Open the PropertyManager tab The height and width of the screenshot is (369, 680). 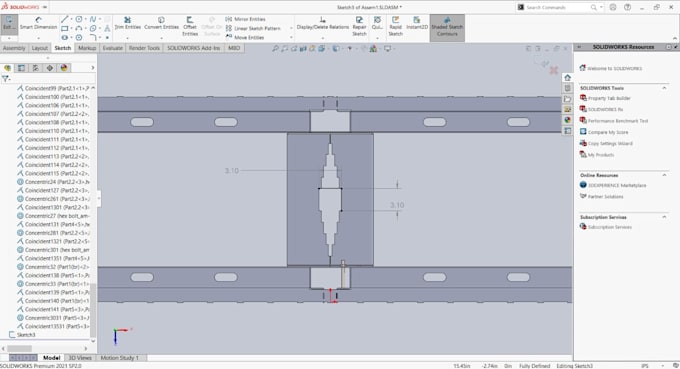(21, 68)
